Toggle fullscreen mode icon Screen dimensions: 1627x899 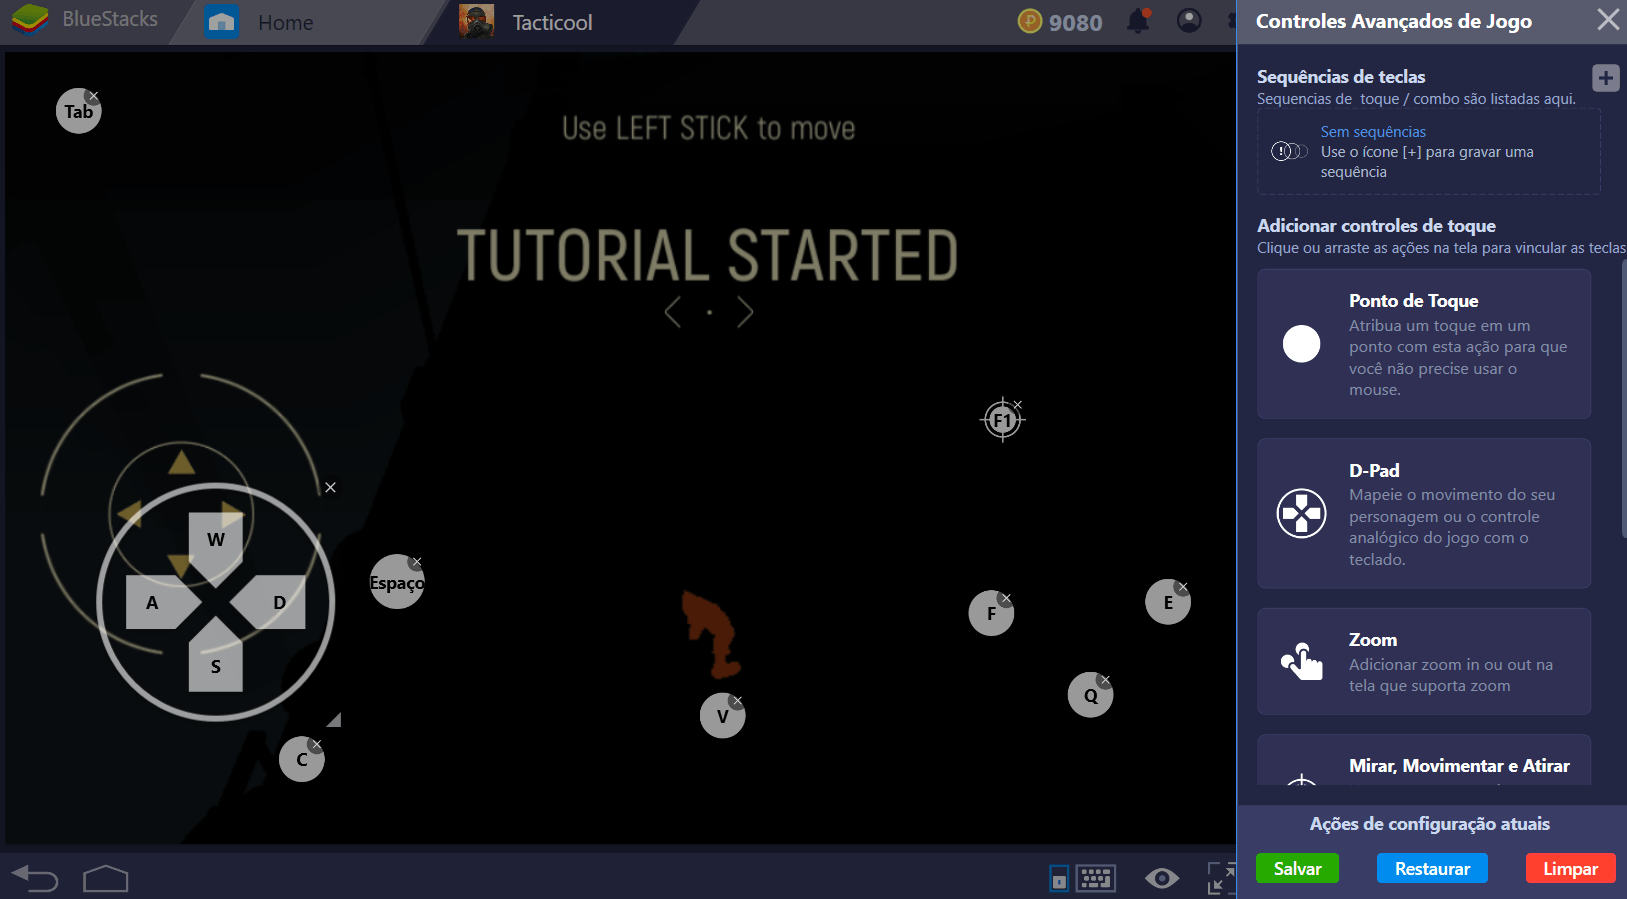1221,878
